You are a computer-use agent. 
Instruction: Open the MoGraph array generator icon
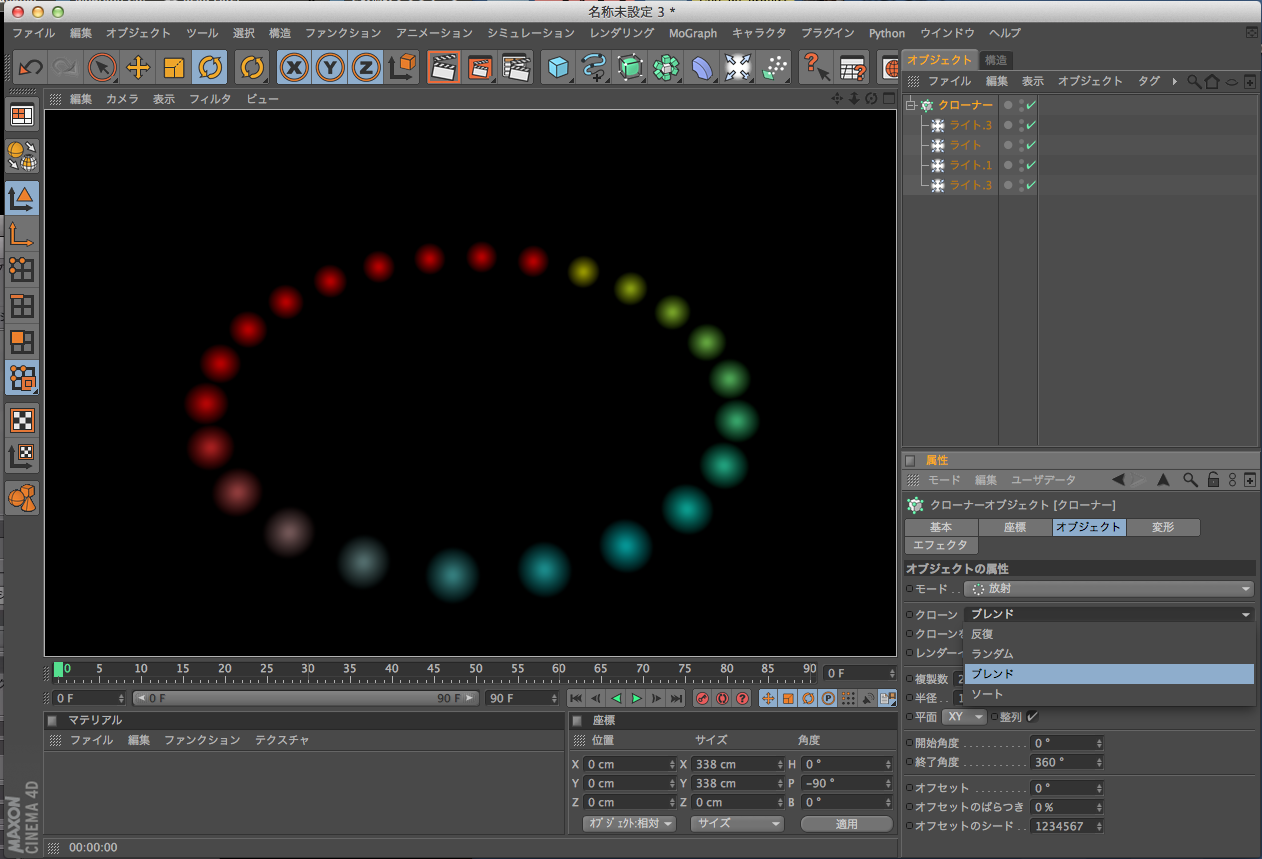(666, 67)
